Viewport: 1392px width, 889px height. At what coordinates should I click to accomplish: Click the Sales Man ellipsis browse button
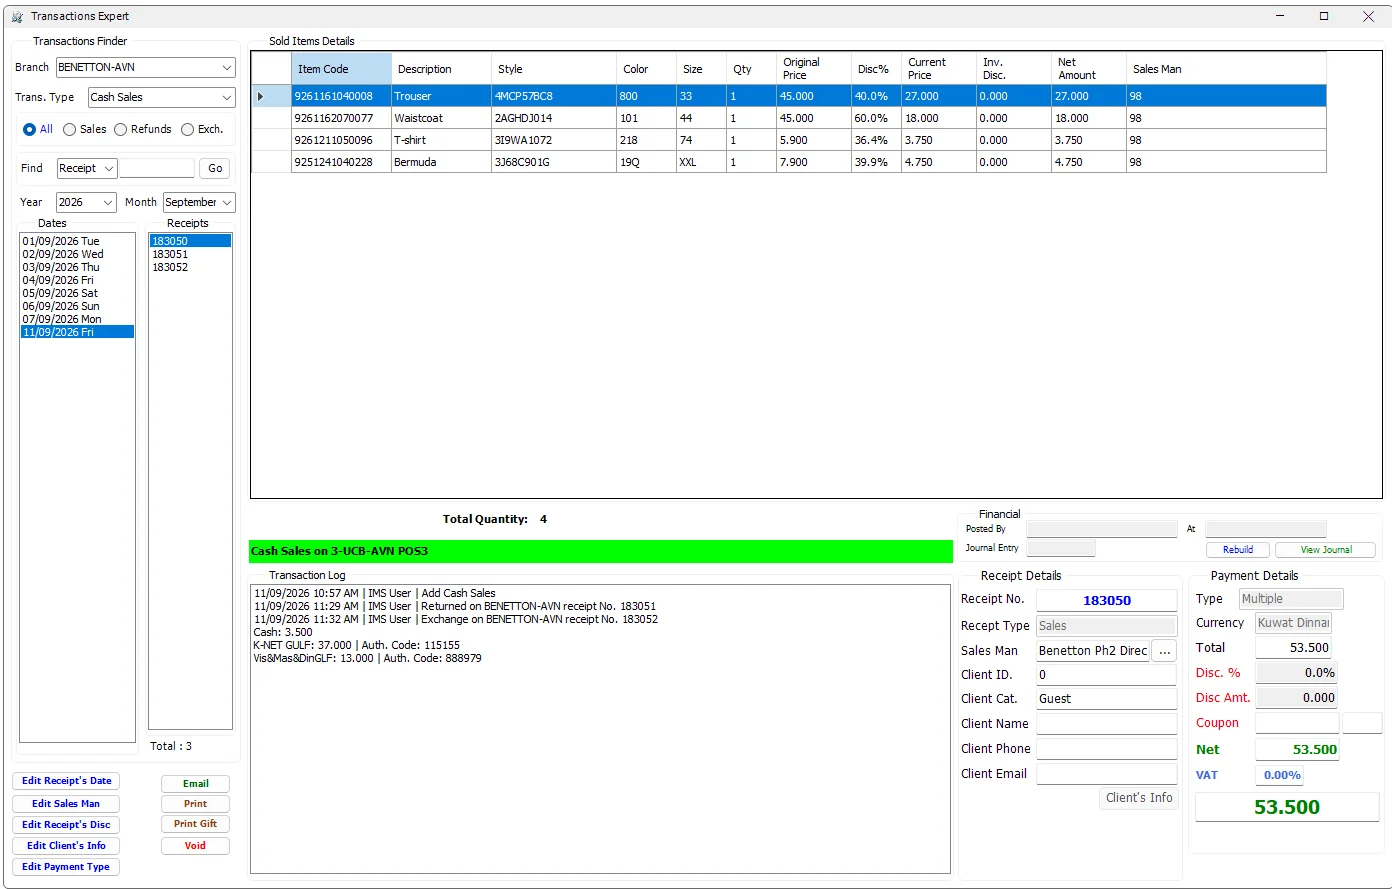(x=1164, y=651)
